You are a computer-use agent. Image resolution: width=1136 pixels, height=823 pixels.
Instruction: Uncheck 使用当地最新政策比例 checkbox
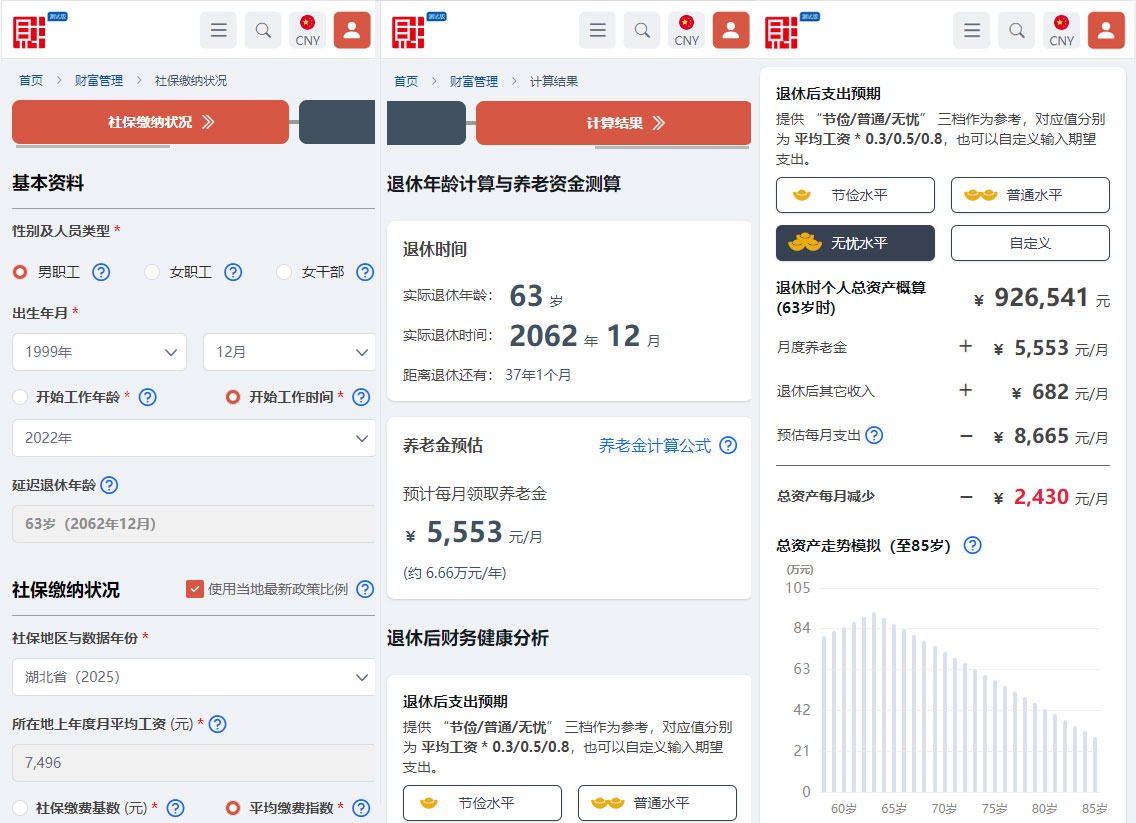[x=195, y=589]
